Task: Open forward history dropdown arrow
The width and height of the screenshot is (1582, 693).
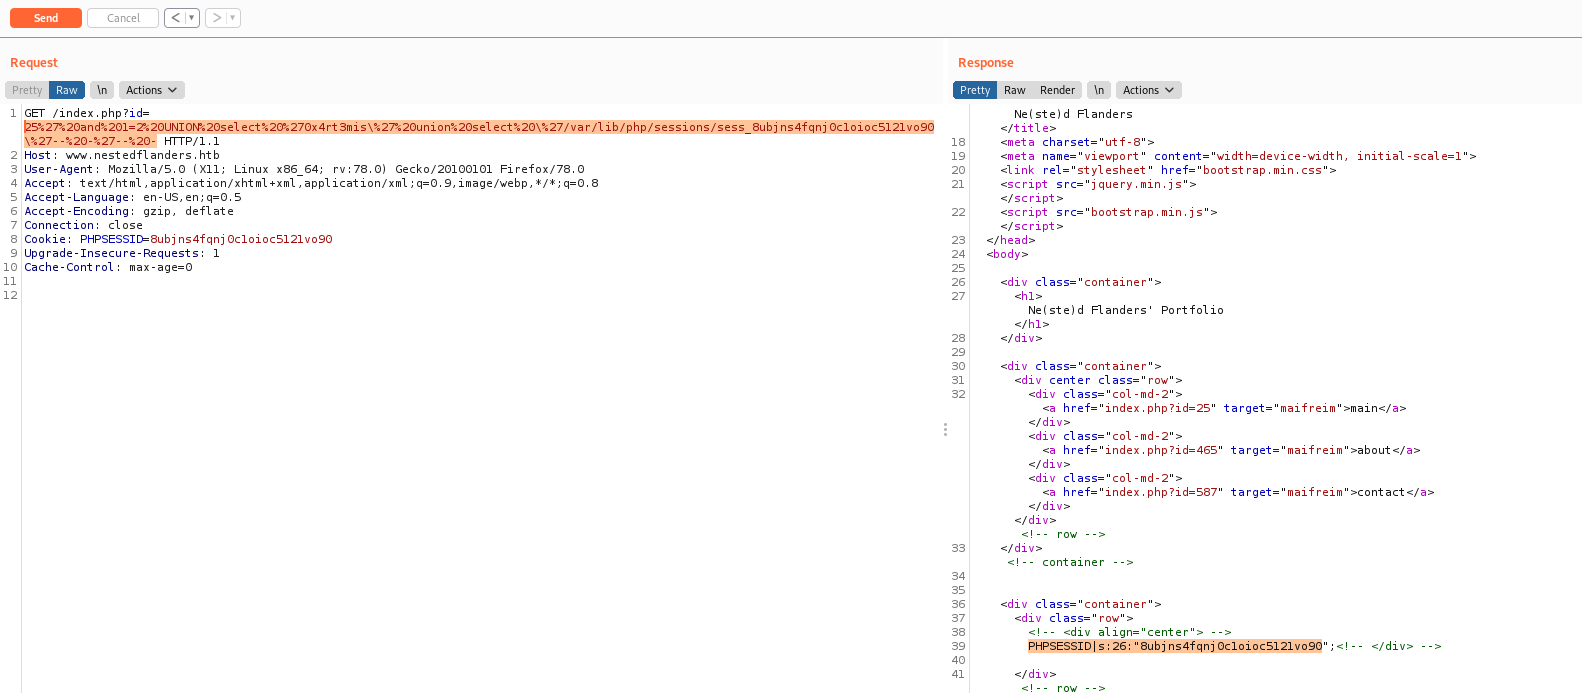Action: click(233, 18)
